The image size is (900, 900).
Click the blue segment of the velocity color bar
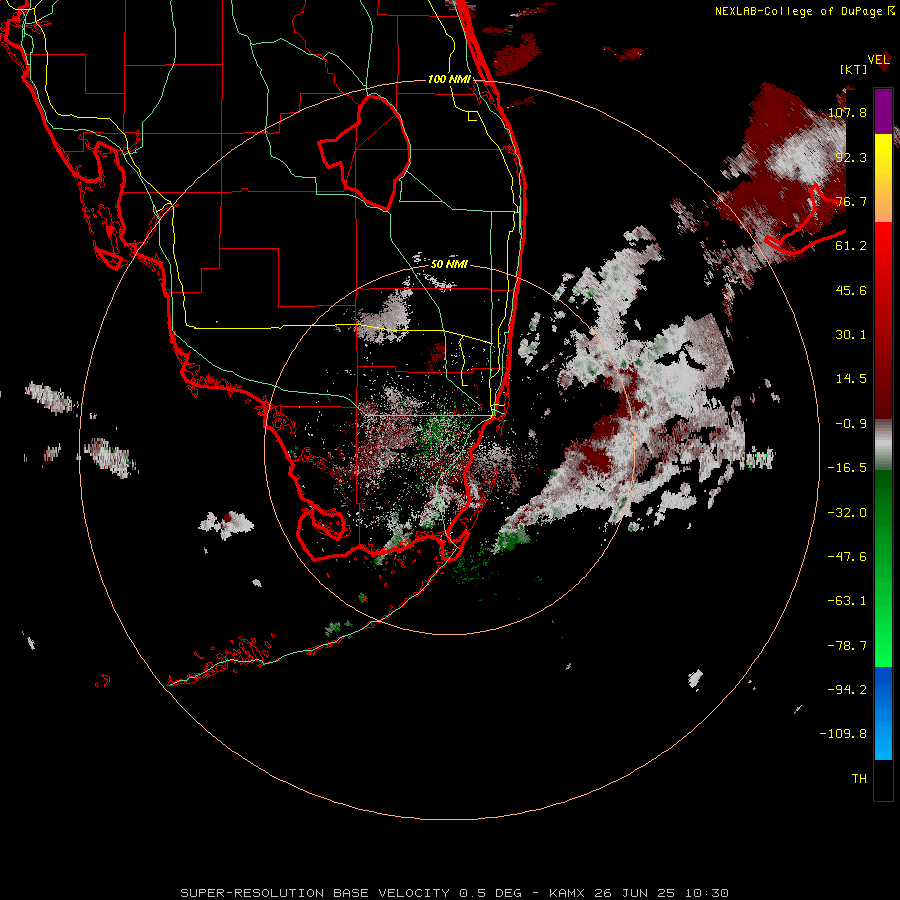pyautogui.click(x=883, y=713)
